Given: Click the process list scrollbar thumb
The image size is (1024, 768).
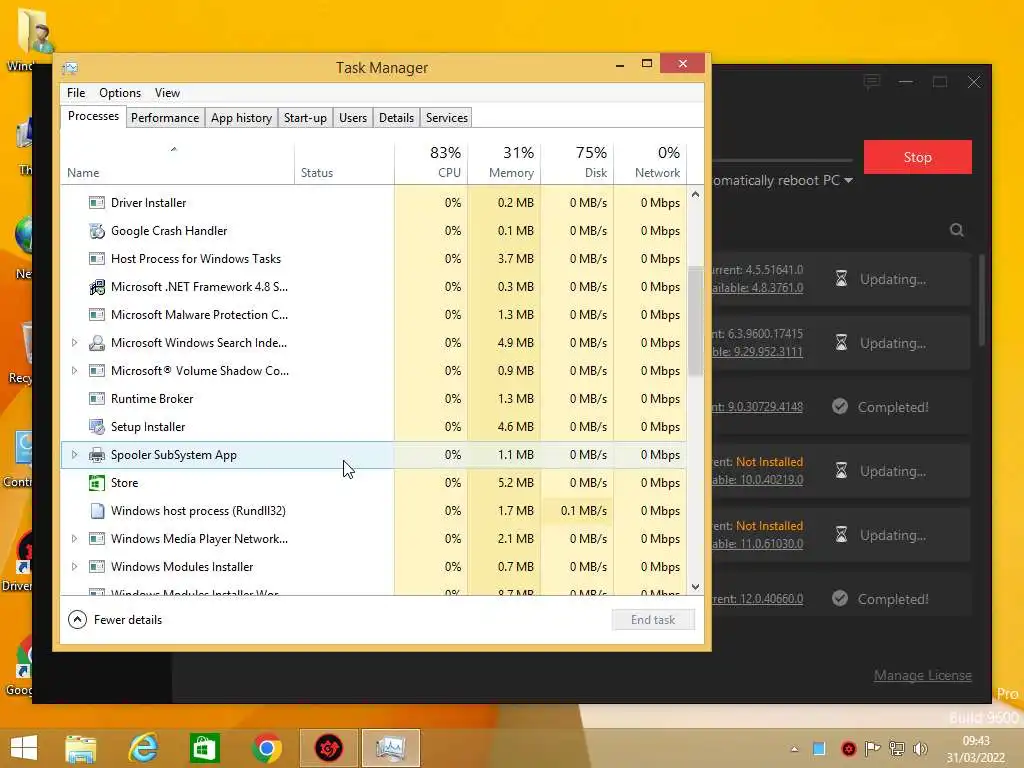Looking at the screenshot, I should [695, 321].
